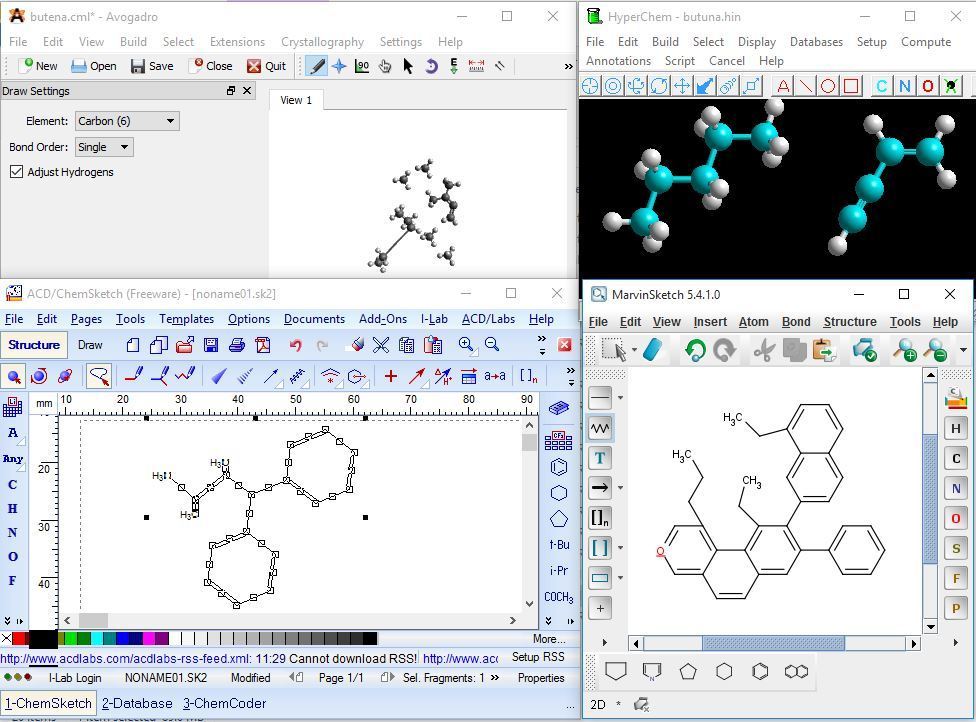Click the MarvinSketch erase tool

[652, 350]
